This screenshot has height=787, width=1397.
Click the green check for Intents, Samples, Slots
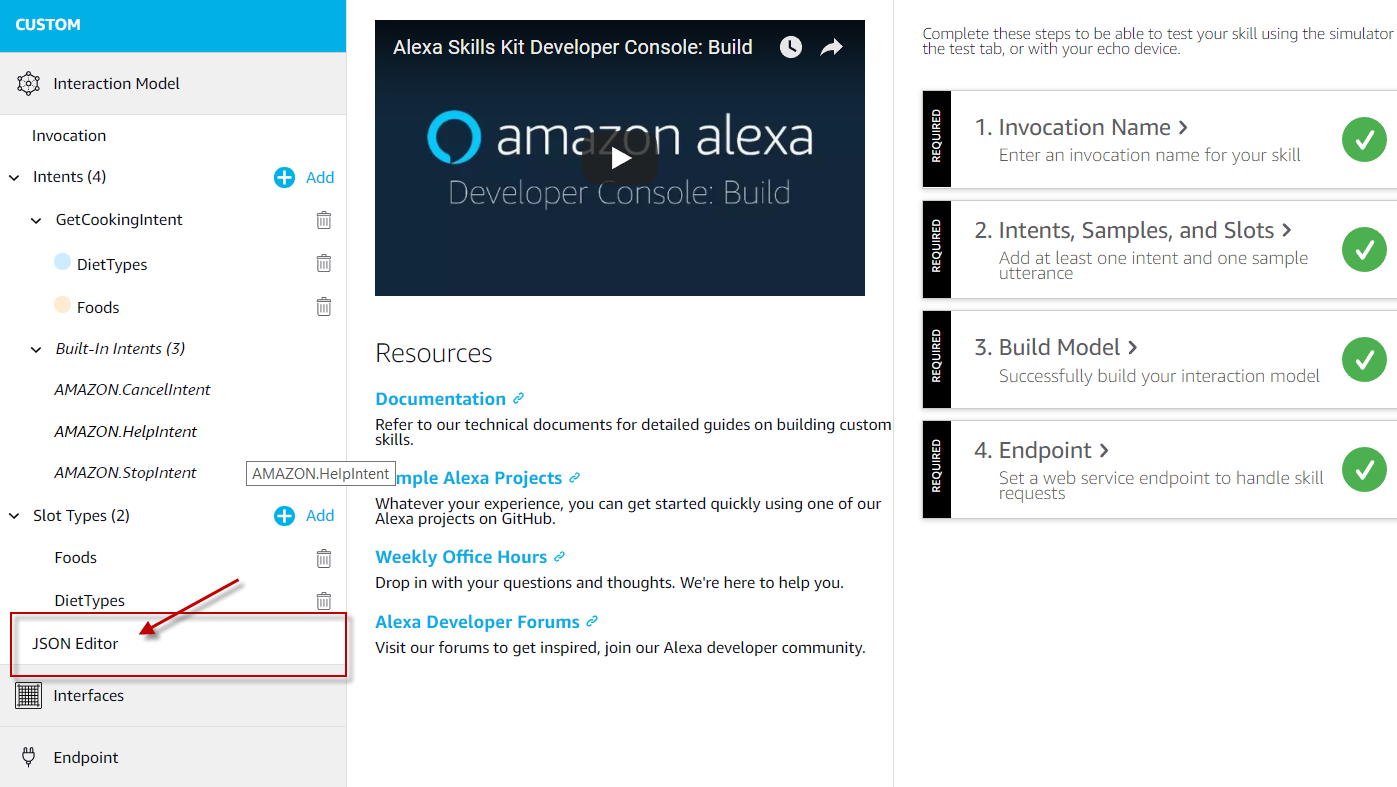[1364, 250]
